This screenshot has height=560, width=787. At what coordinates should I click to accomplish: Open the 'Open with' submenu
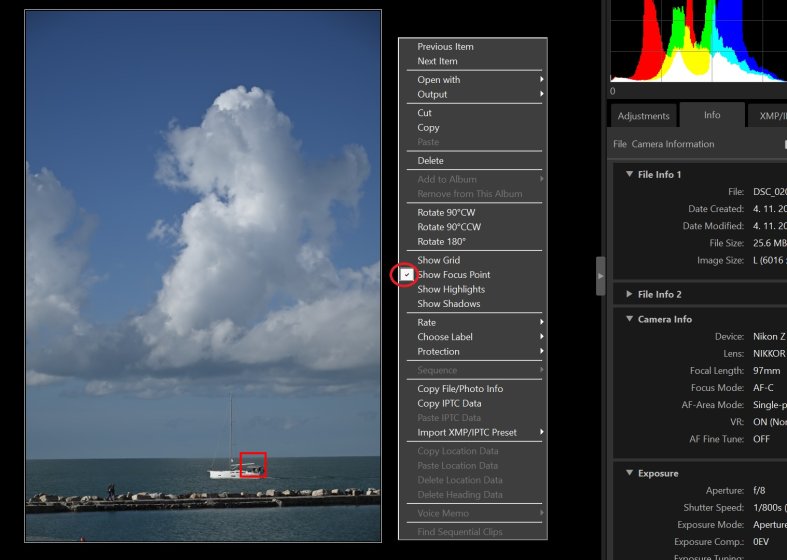(473, 80)
